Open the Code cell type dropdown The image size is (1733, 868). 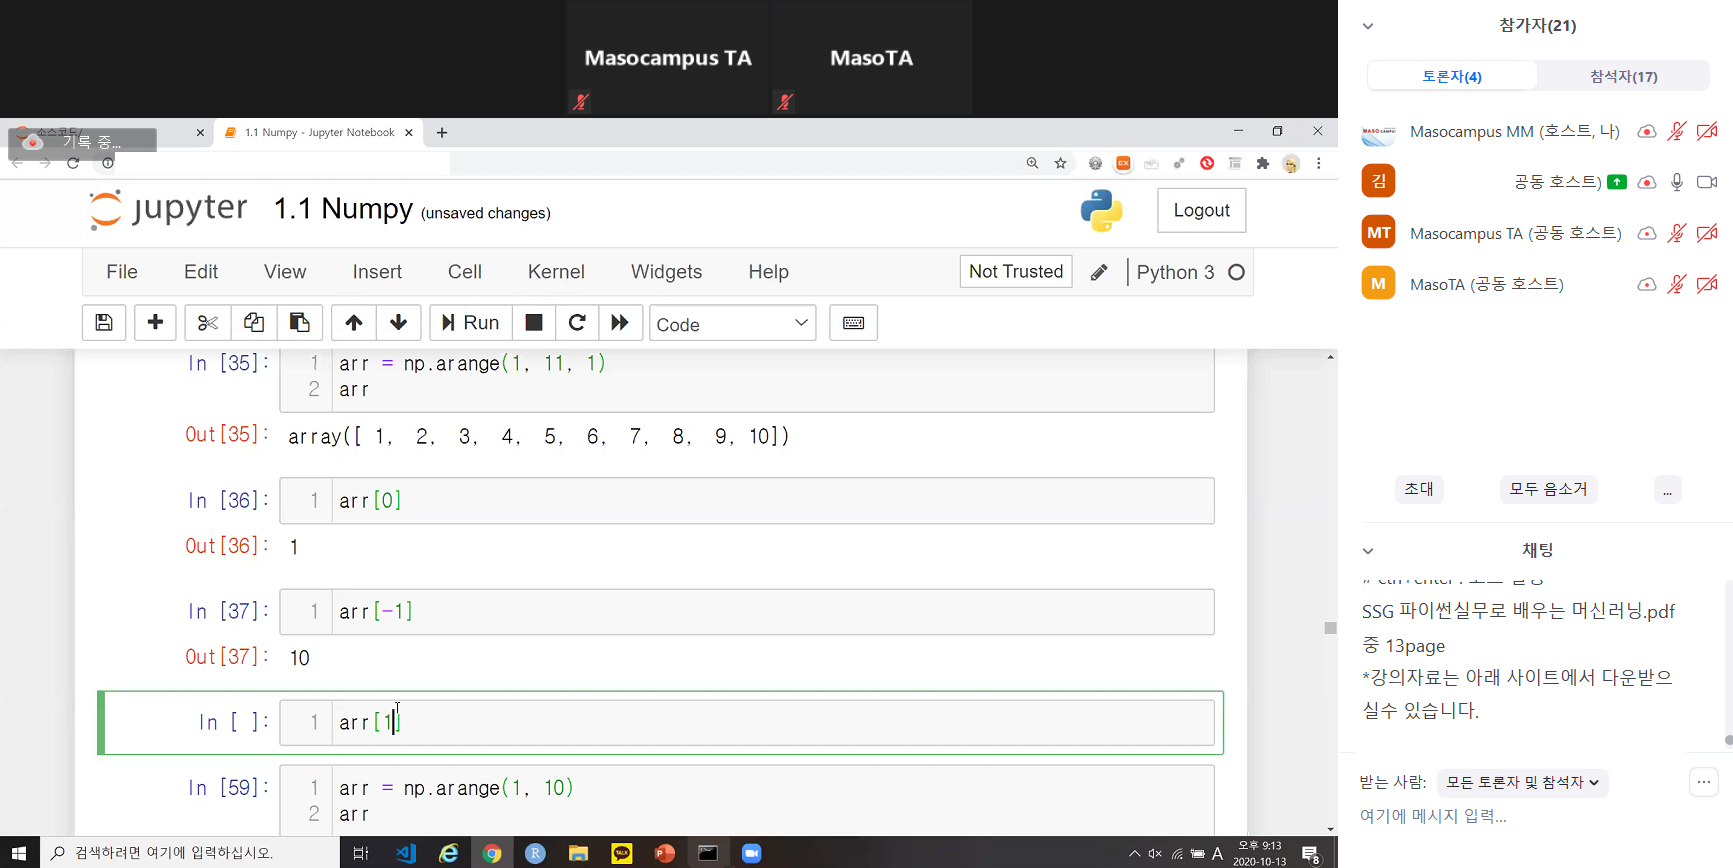click(x=732, y=324)
